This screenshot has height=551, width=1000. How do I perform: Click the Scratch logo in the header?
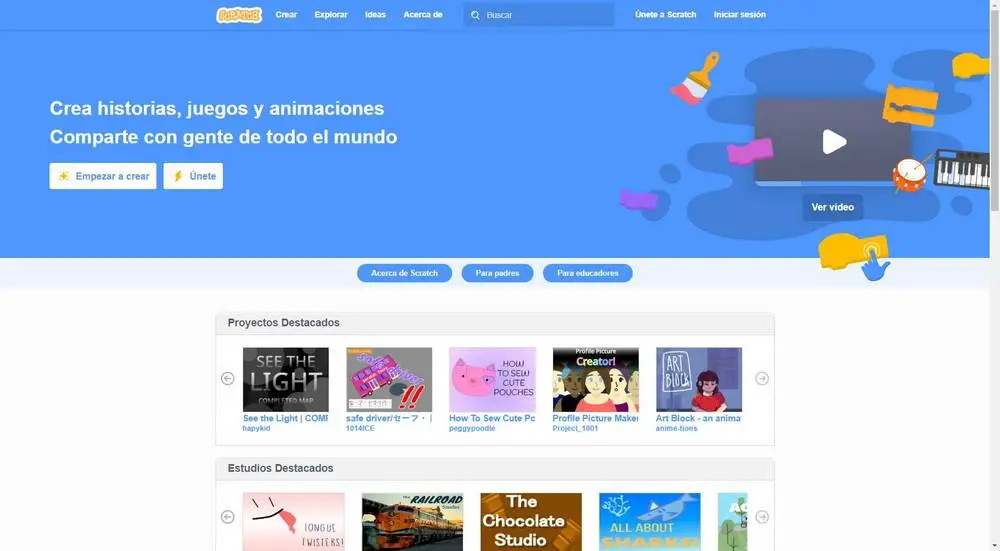[x=239, y=15]
